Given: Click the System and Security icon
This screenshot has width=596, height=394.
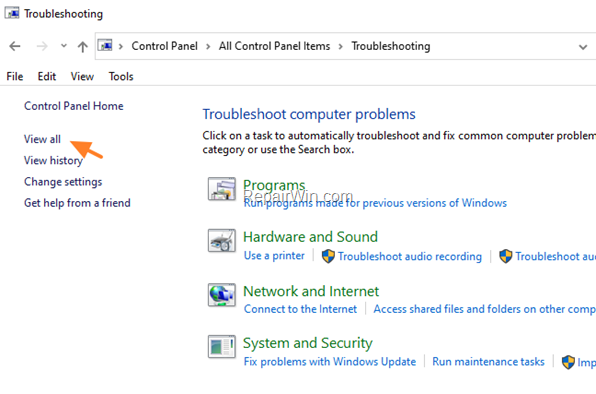Looking at the screenshot, I should (x=222, y=347).
